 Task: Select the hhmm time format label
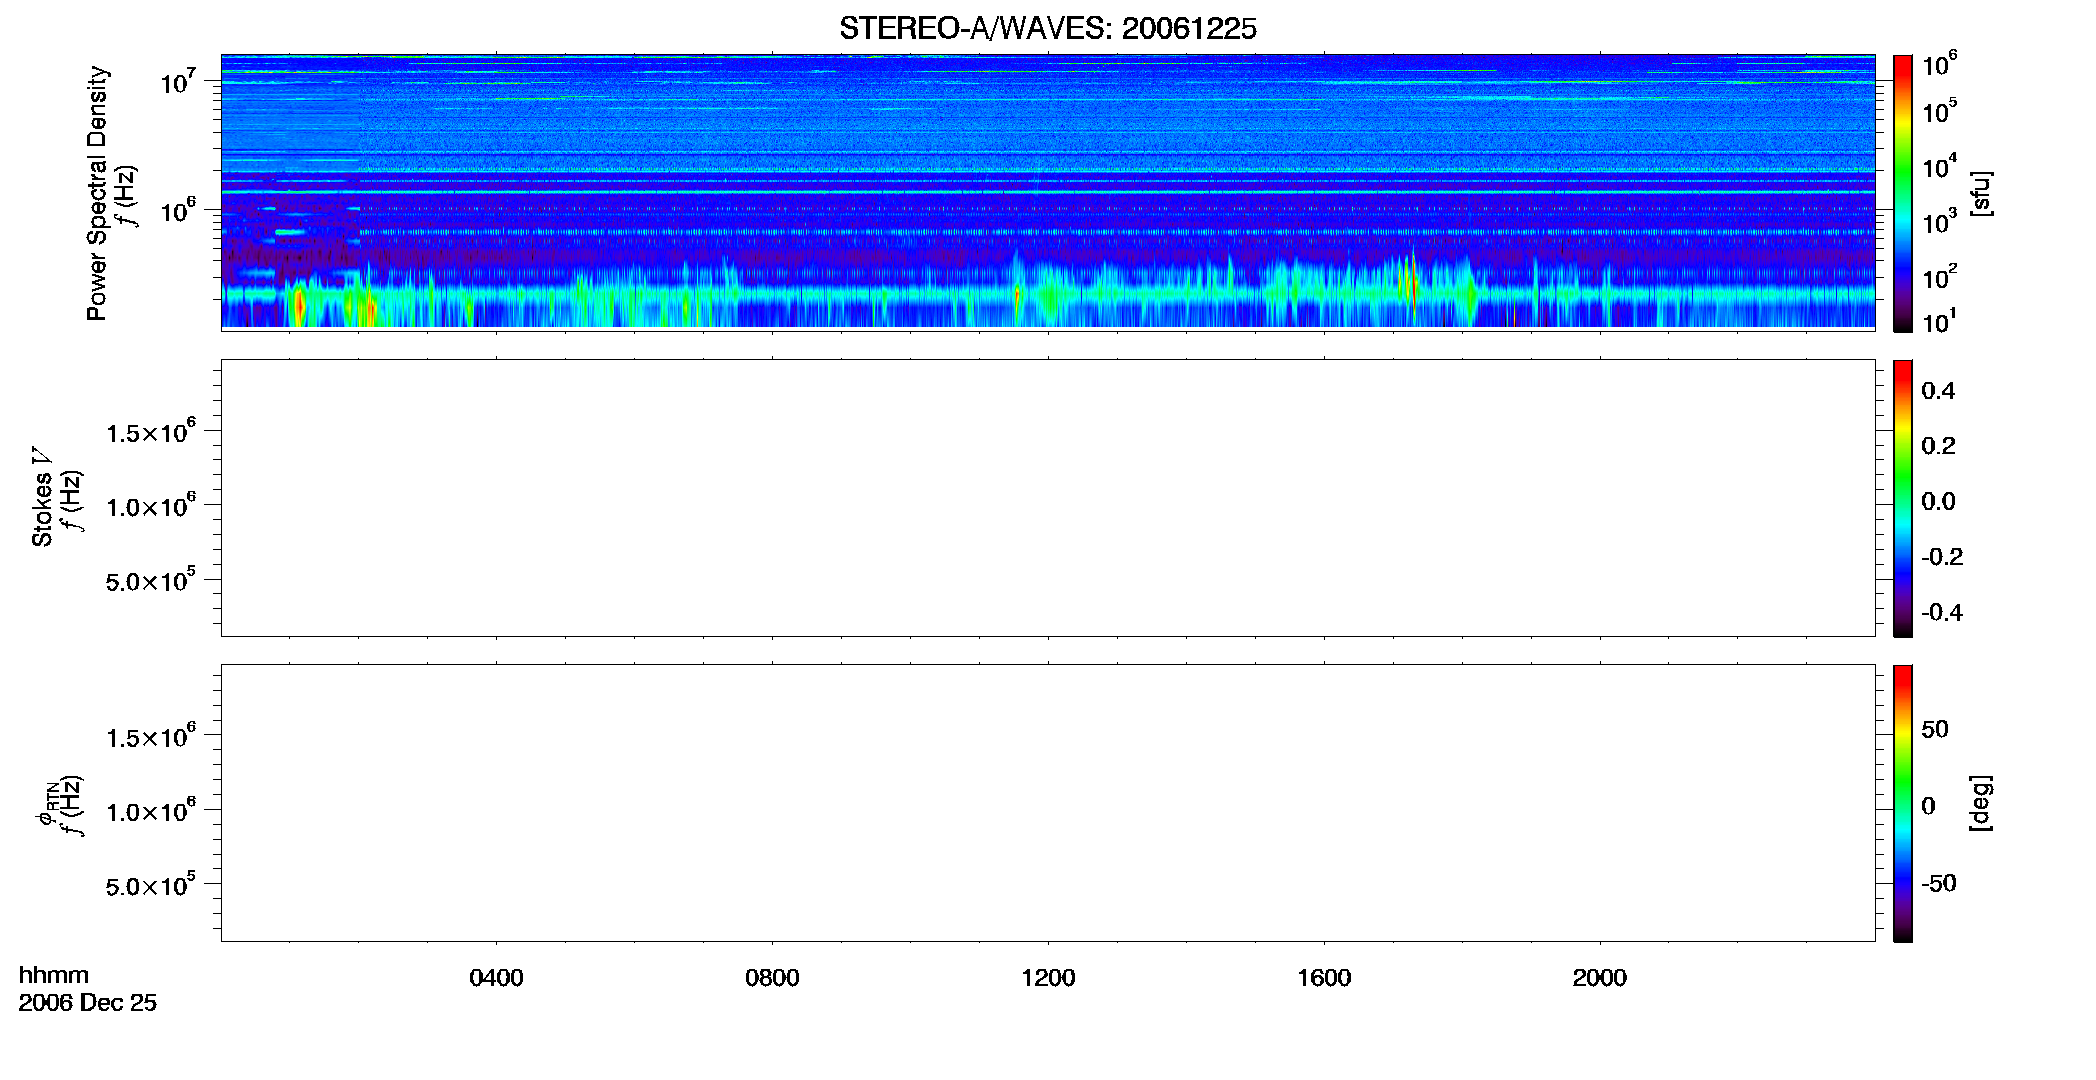tap(54, 975)
